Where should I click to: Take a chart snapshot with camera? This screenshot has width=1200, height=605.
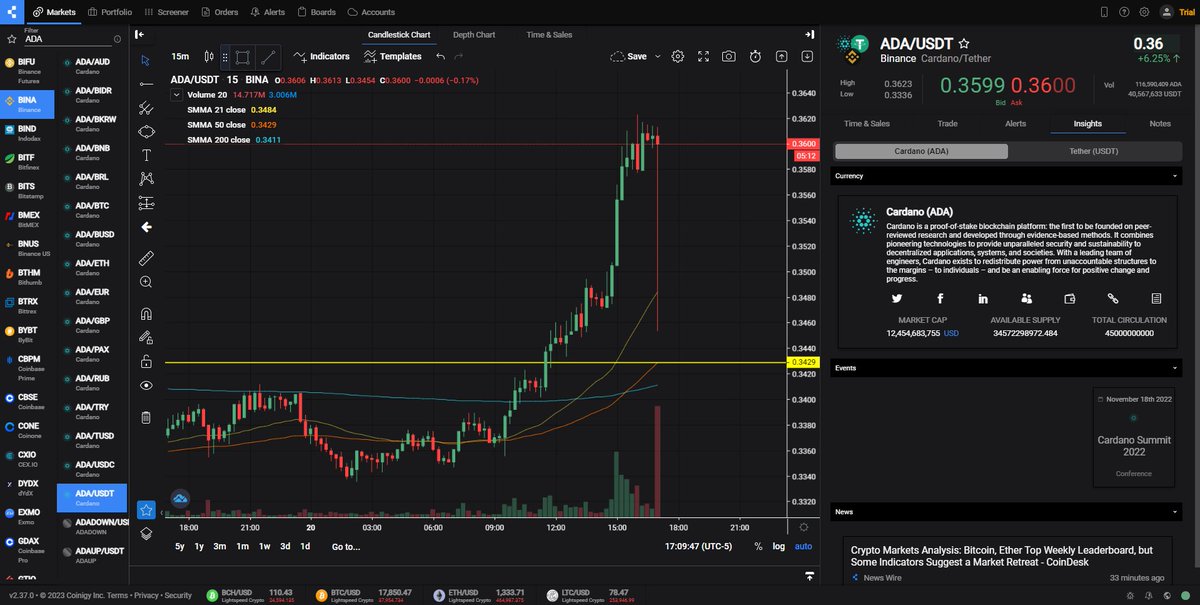coord(729,57)
